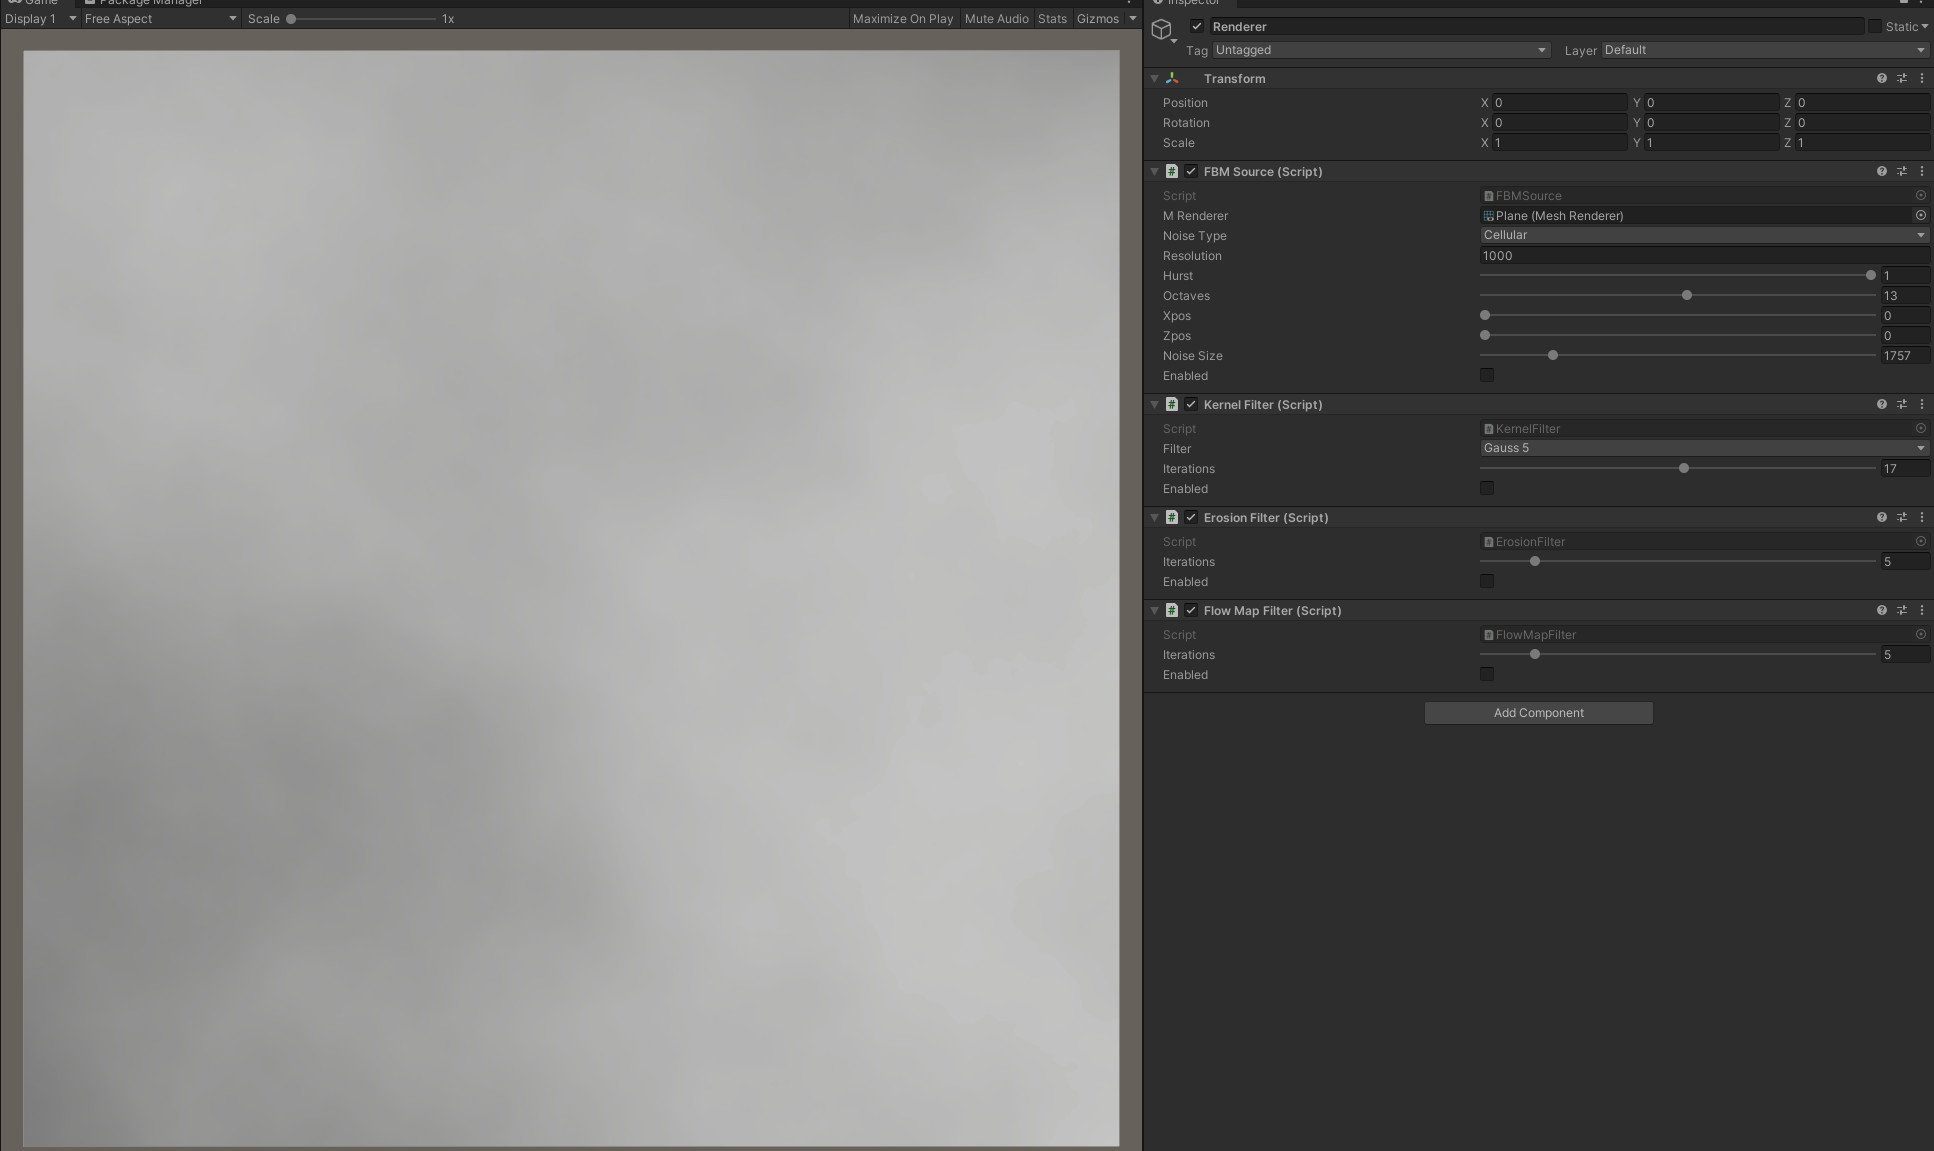Open presets for Kernel Filter component
Screen dimensions: 1934x1151
pos(1901,405)
